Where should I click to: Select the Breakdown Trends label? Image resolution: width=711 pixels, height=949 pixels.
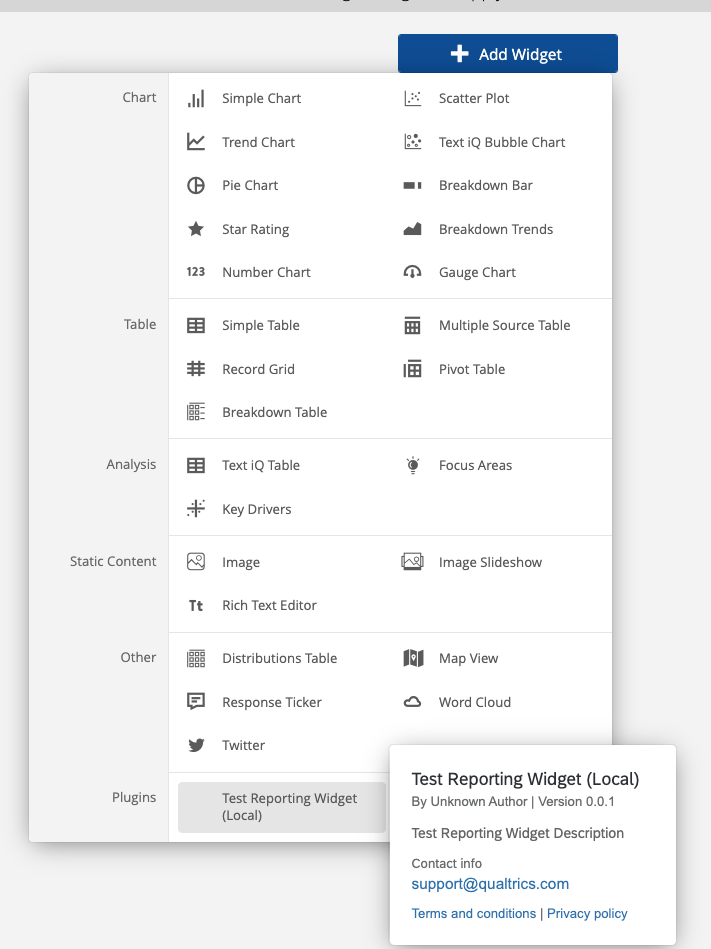pos(496,229)
